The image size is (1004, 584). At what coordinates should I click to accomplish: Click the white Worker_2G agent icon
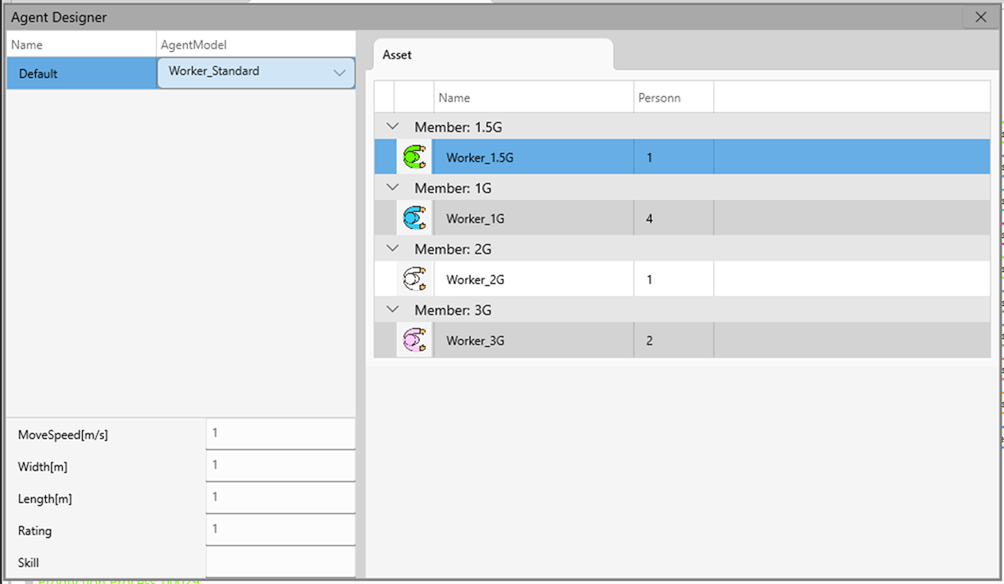coord(414,279)
